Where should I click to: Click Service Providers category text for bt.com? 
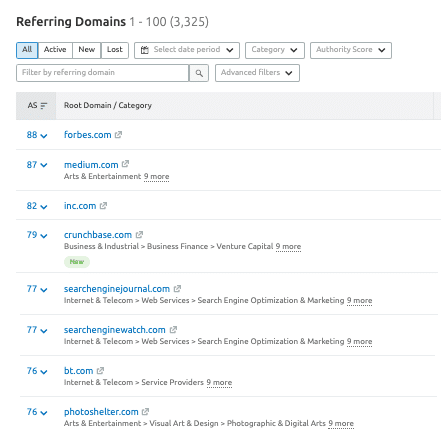click(x=172, y=382)
